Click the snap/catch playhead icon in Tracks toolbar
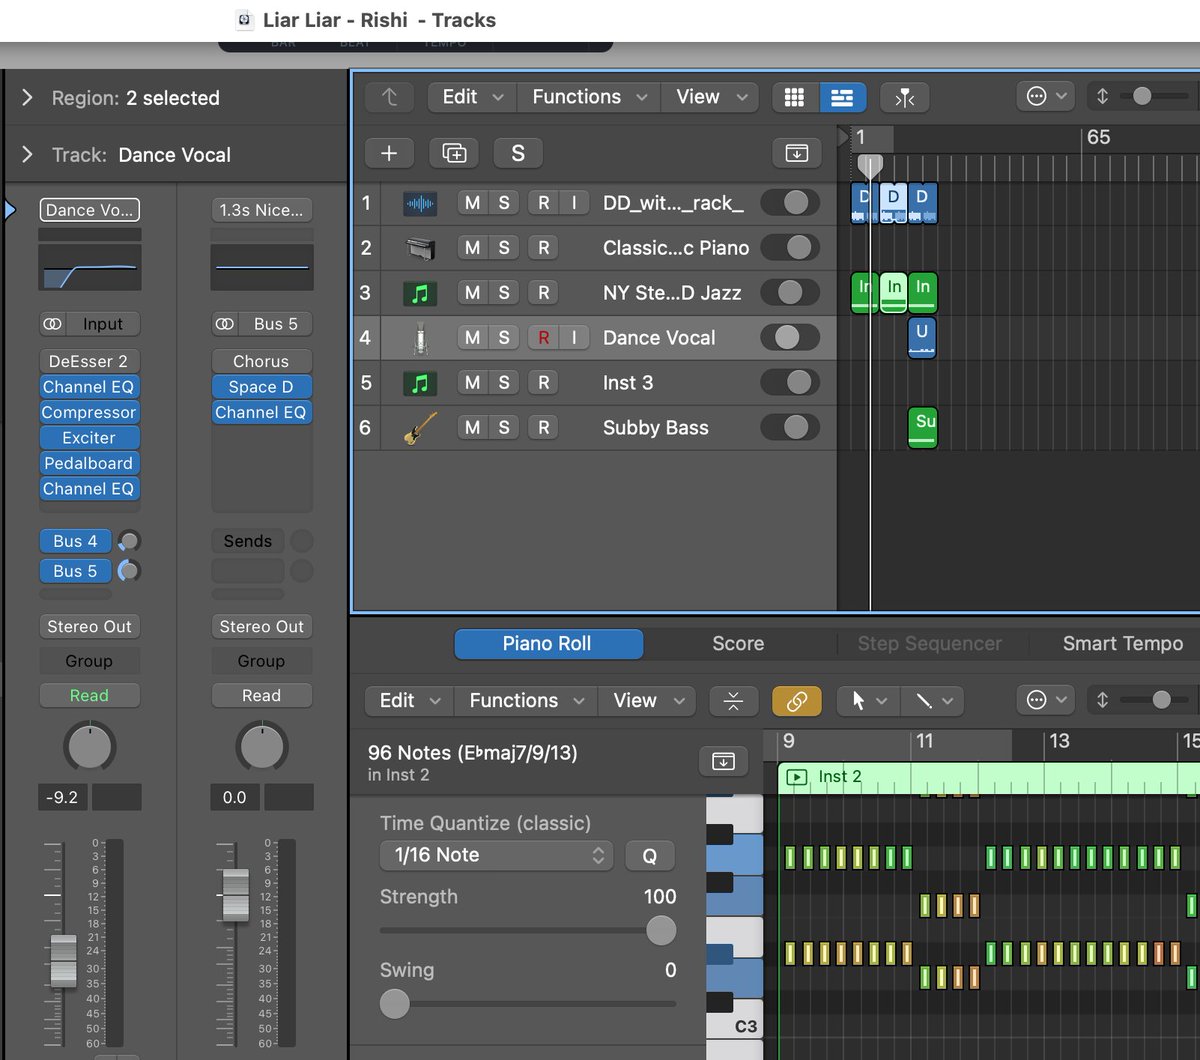1200x1060 pixels. (x=905, y=97)
